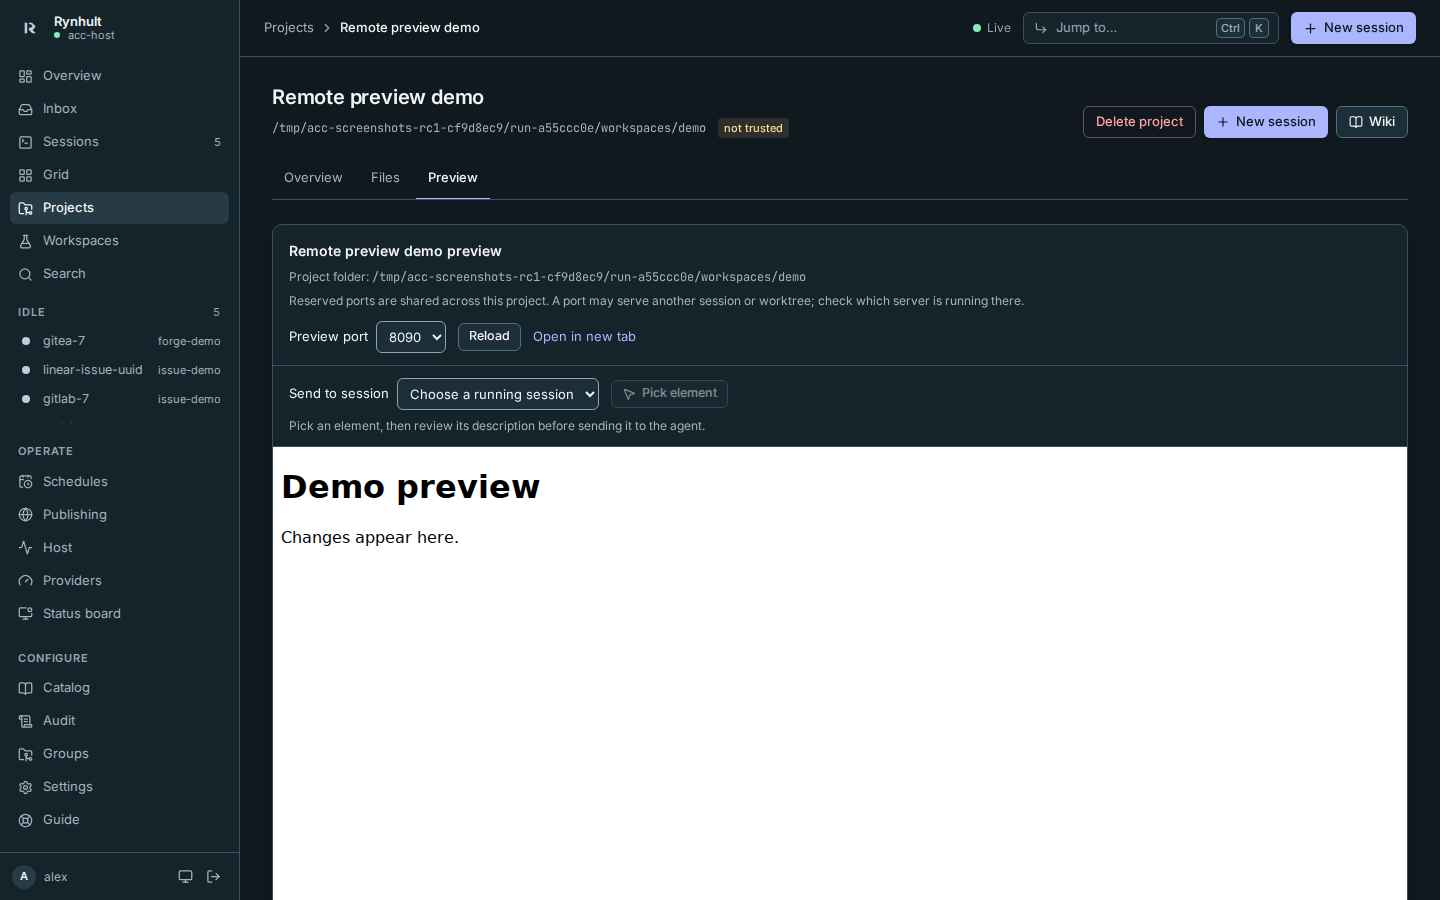Select idle session gitlab-7
The image size is (1440, 900).
click(119, 399)
